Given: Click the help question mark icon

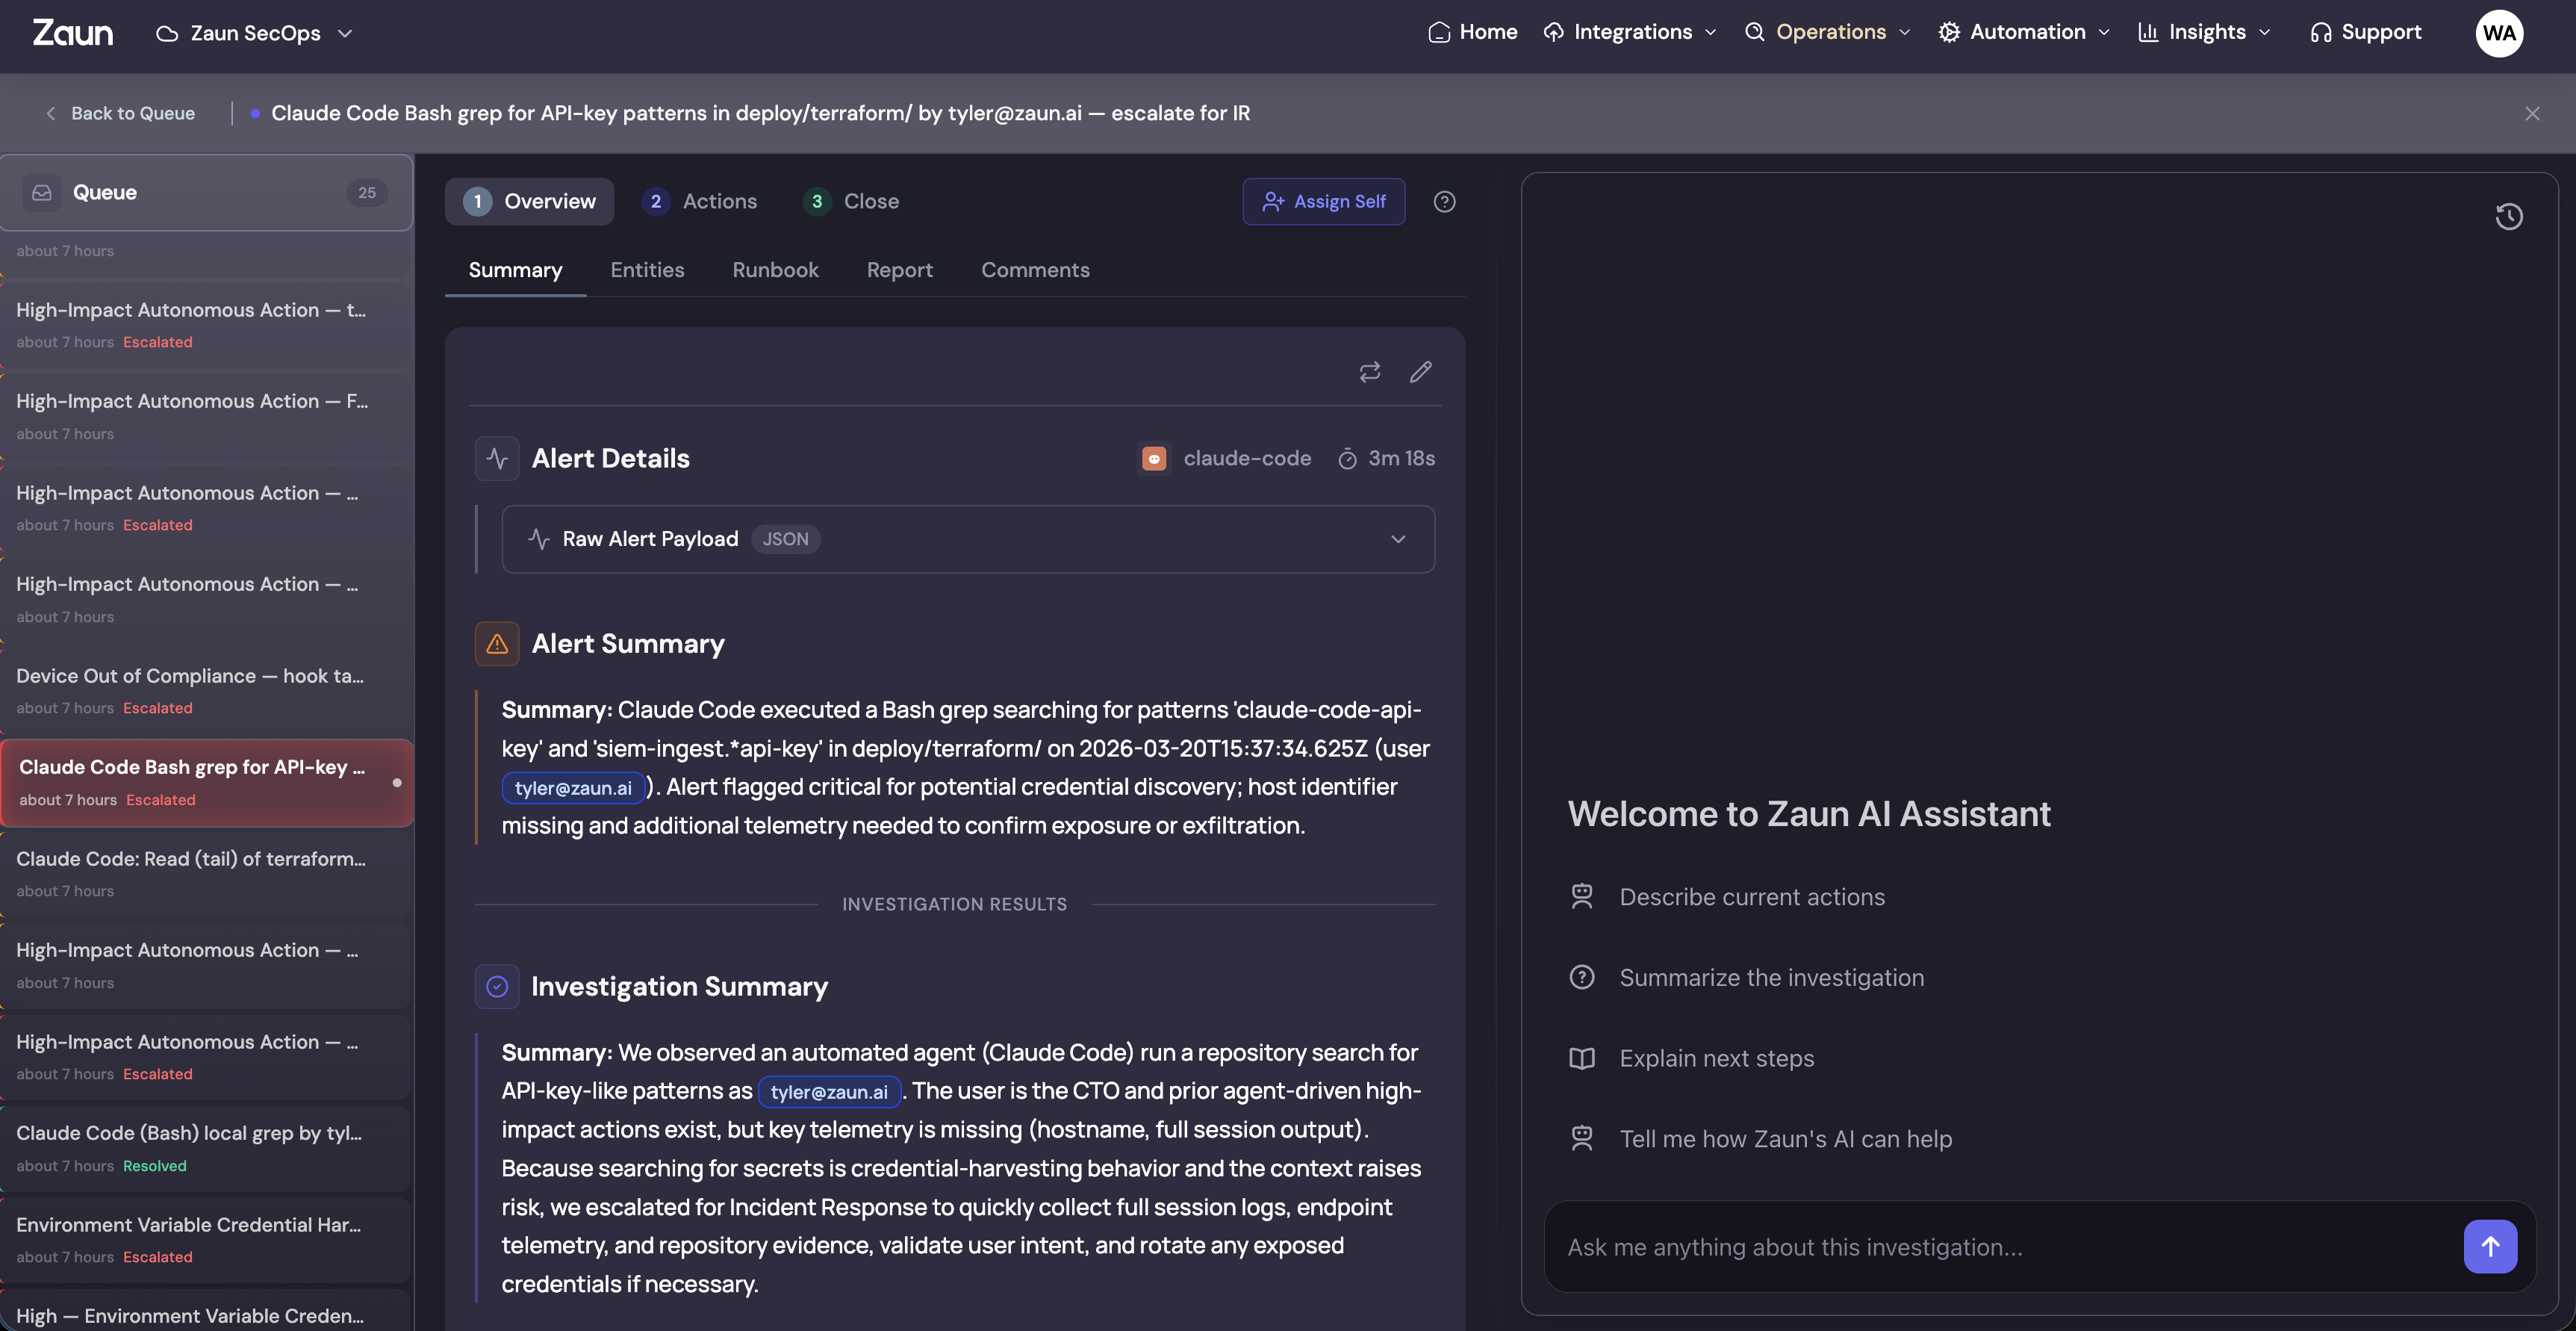Looking at the screenshot, I should 1444,202.
